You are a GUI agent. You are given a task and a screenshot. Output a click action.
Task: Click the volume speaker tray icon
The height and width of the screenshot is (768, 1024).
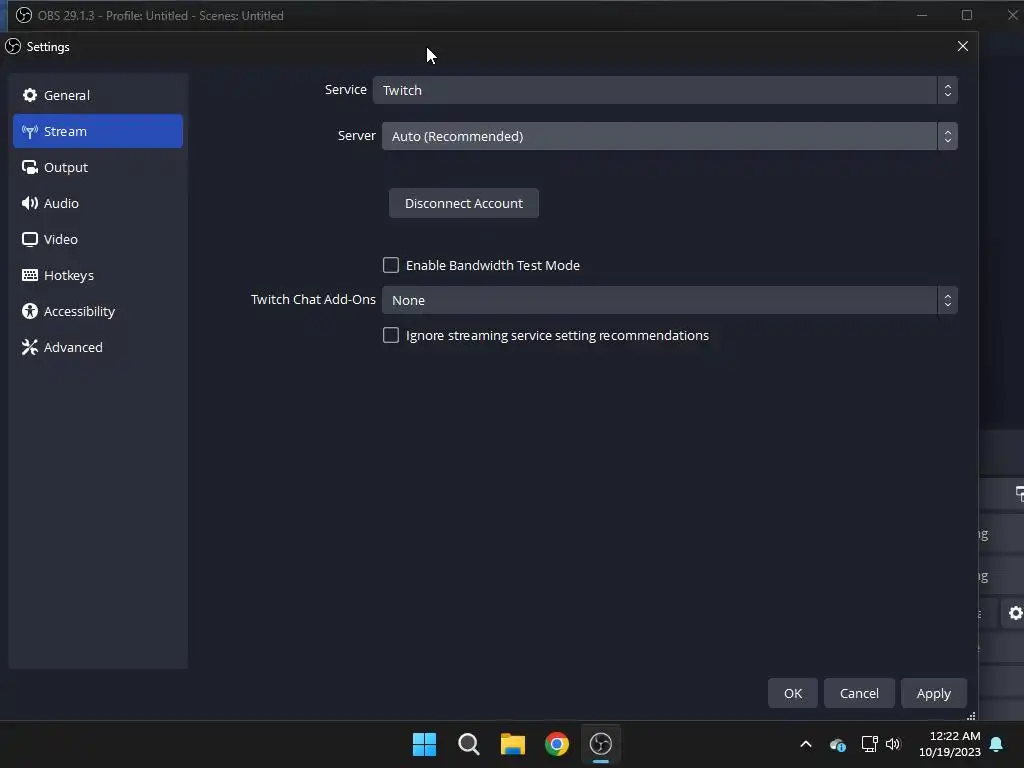point(893,744)
